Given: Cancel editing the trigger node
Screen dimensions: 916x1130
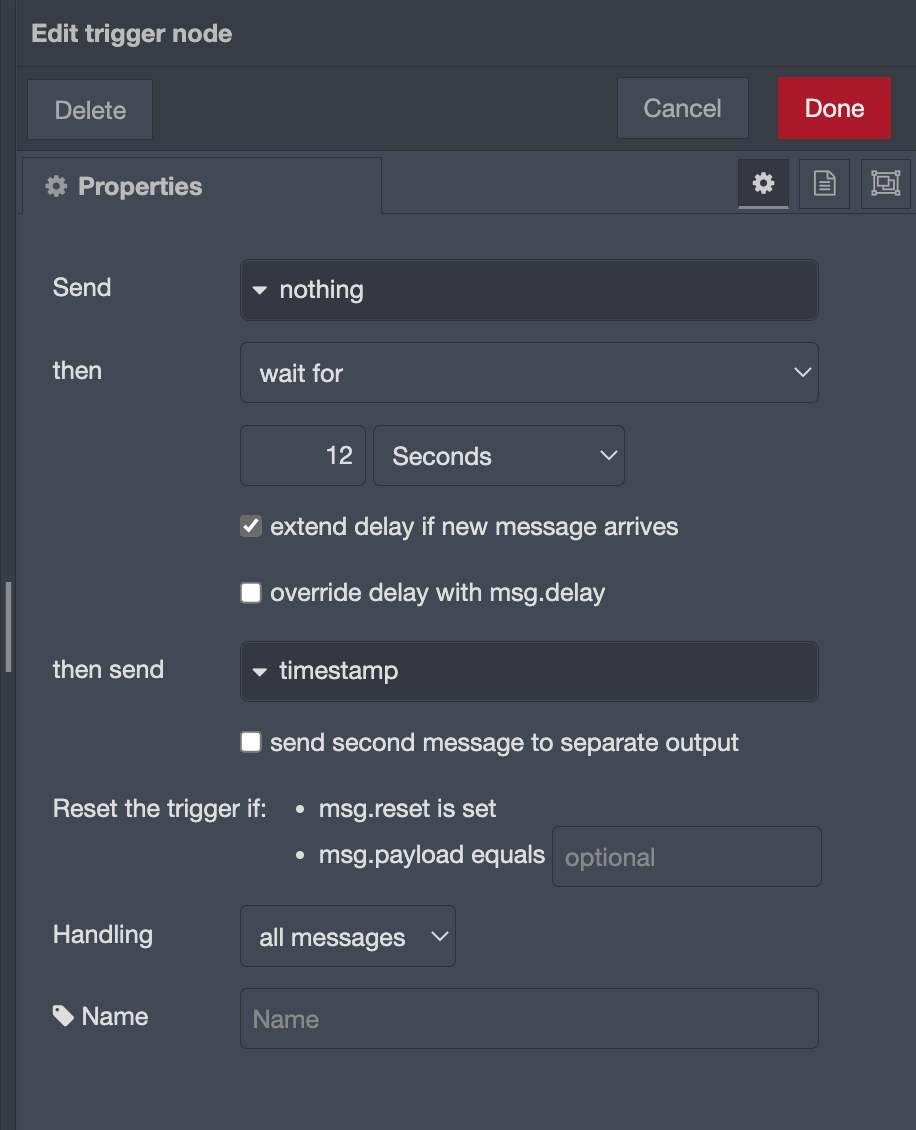Looking at the screenshot, I should point(682,108).
